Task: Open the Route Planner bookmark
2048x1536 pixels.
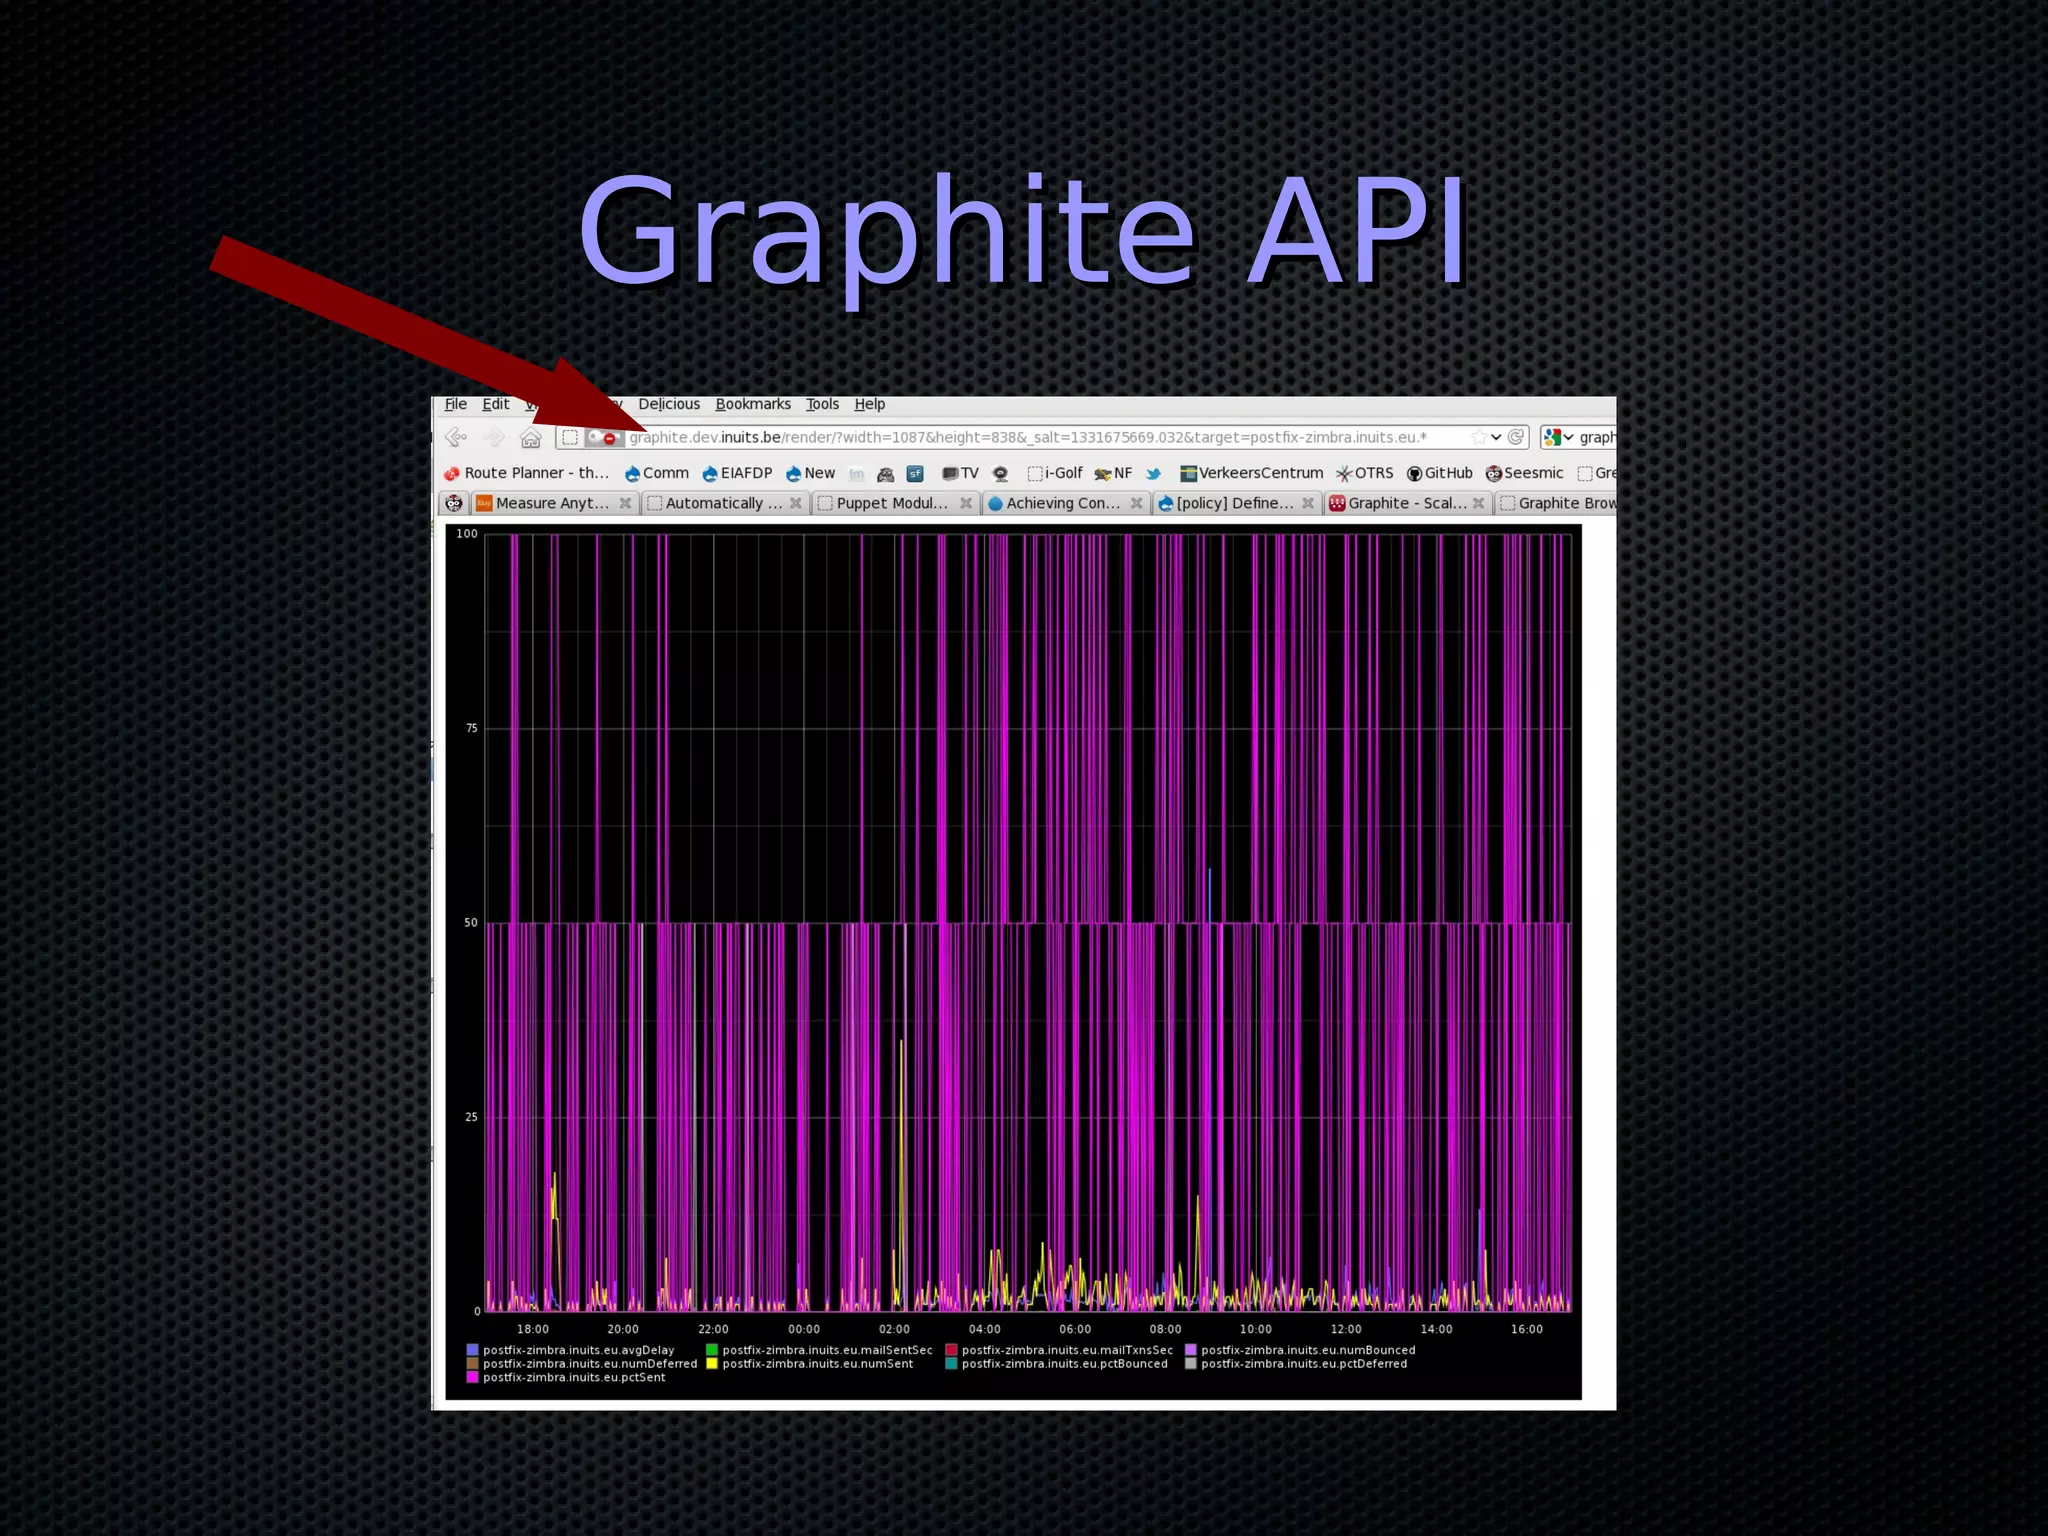Action: tap(526, 473)
